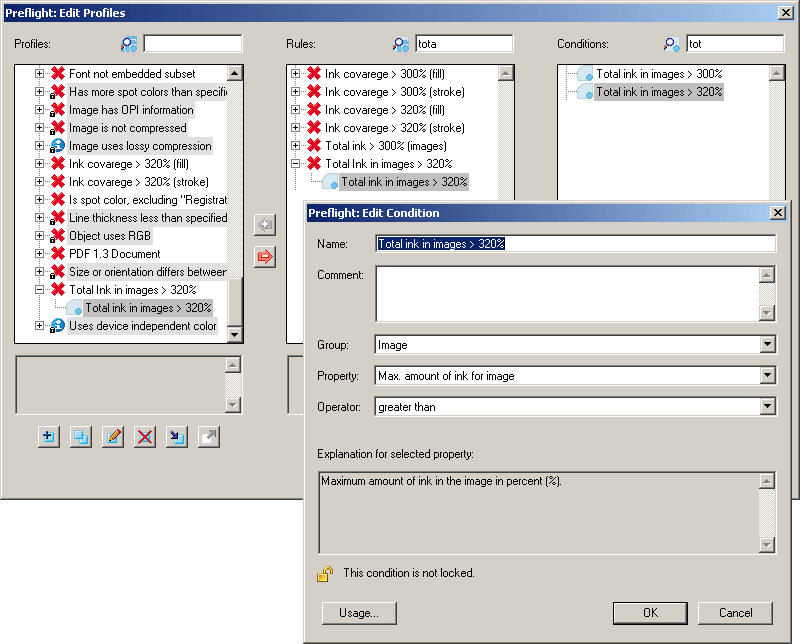Click the Import profile arrow icon

click(x=177, y=437)
